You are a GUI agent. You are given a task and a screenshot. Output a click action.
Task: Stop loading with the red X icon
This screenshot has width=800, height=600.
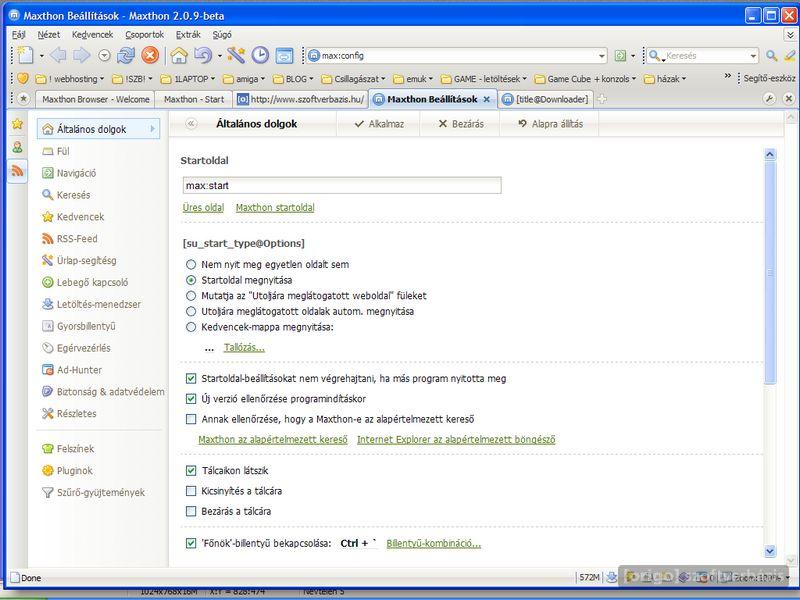click(150, 55)
